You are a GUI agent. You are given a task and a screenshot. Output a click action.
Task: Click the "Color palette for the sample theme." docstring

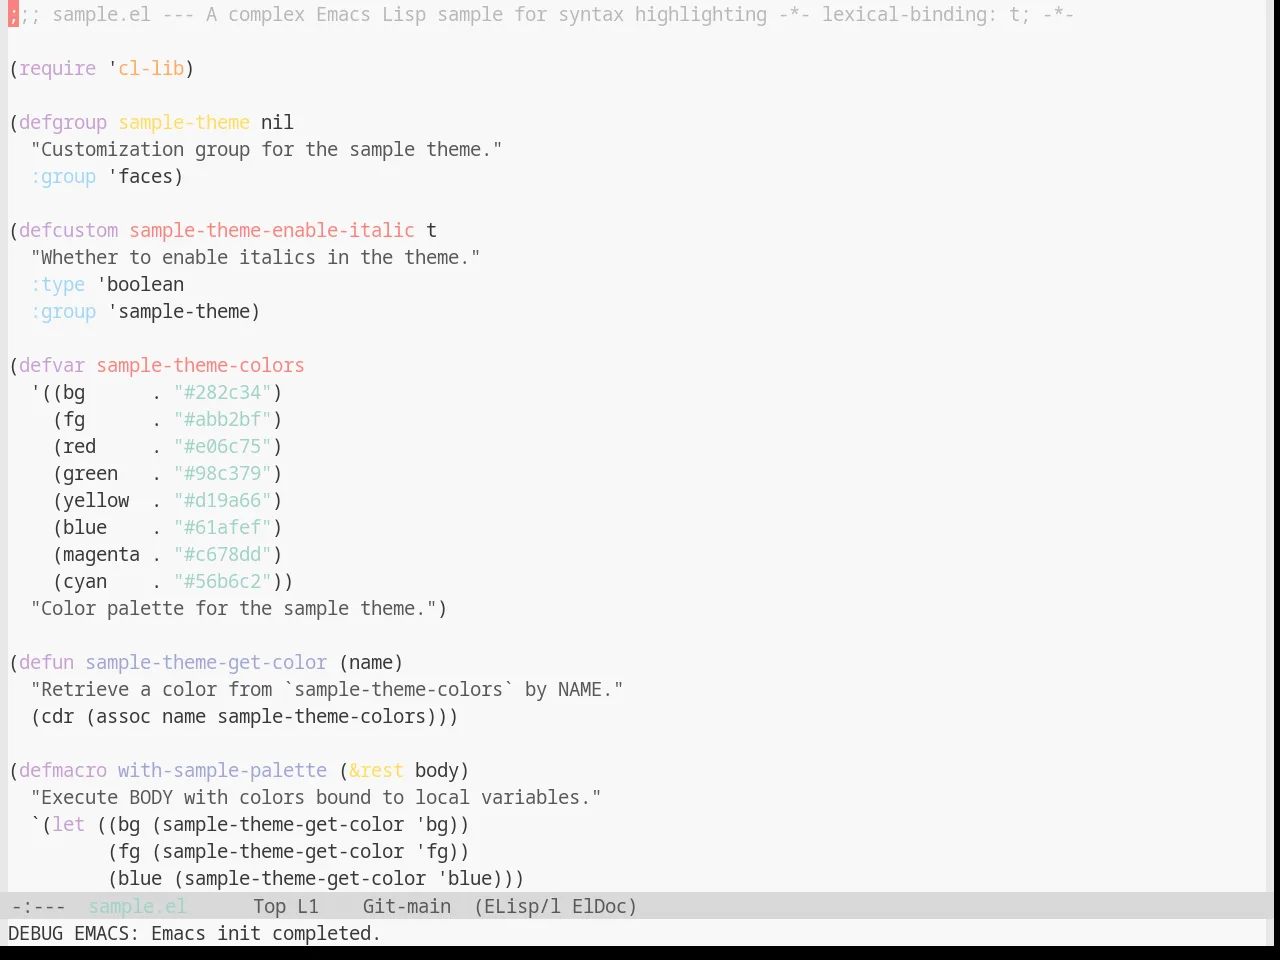[233, 608]
